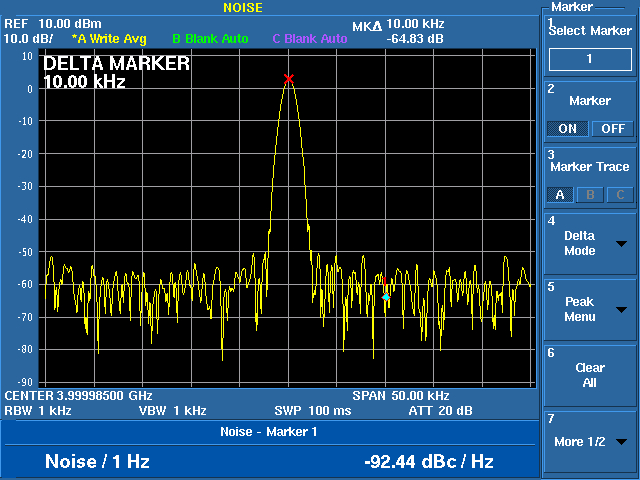This screenshot has width=640, height=480.
Task: Select the yellow A Write Avg trace label
Action: point(108,39)
